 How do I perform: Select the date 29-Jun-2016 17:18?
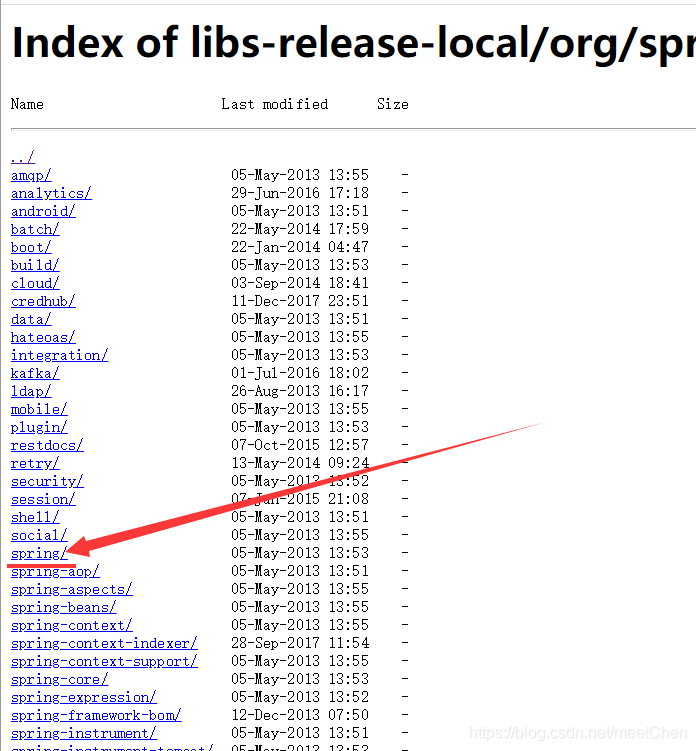(300, 193)
